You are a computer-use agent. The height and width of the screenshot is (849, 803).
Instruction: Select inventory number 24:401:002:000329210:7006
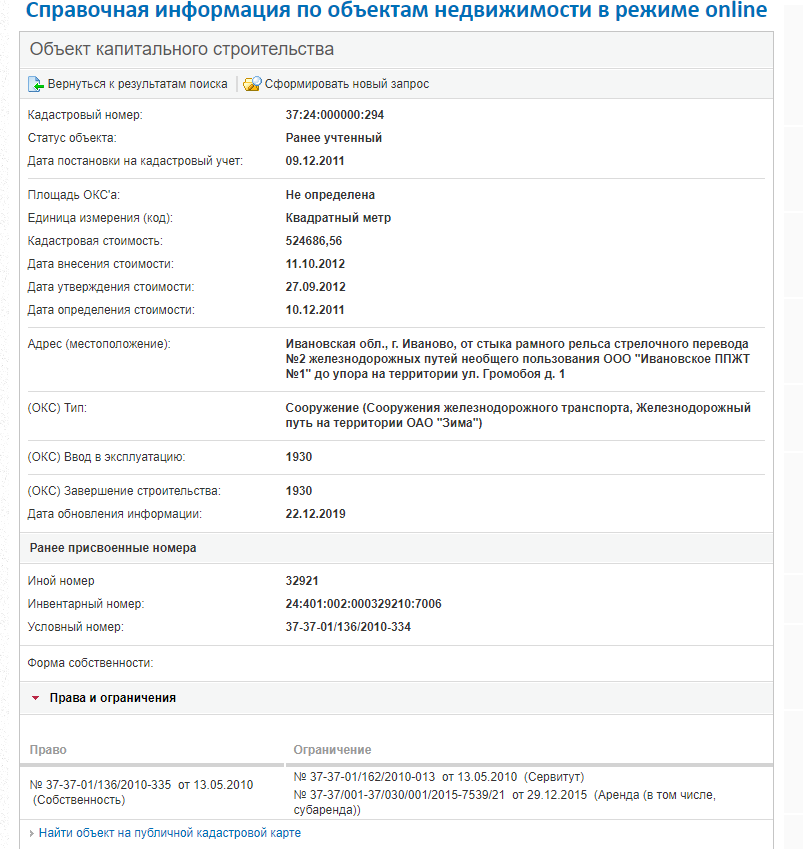coord(363,604)
